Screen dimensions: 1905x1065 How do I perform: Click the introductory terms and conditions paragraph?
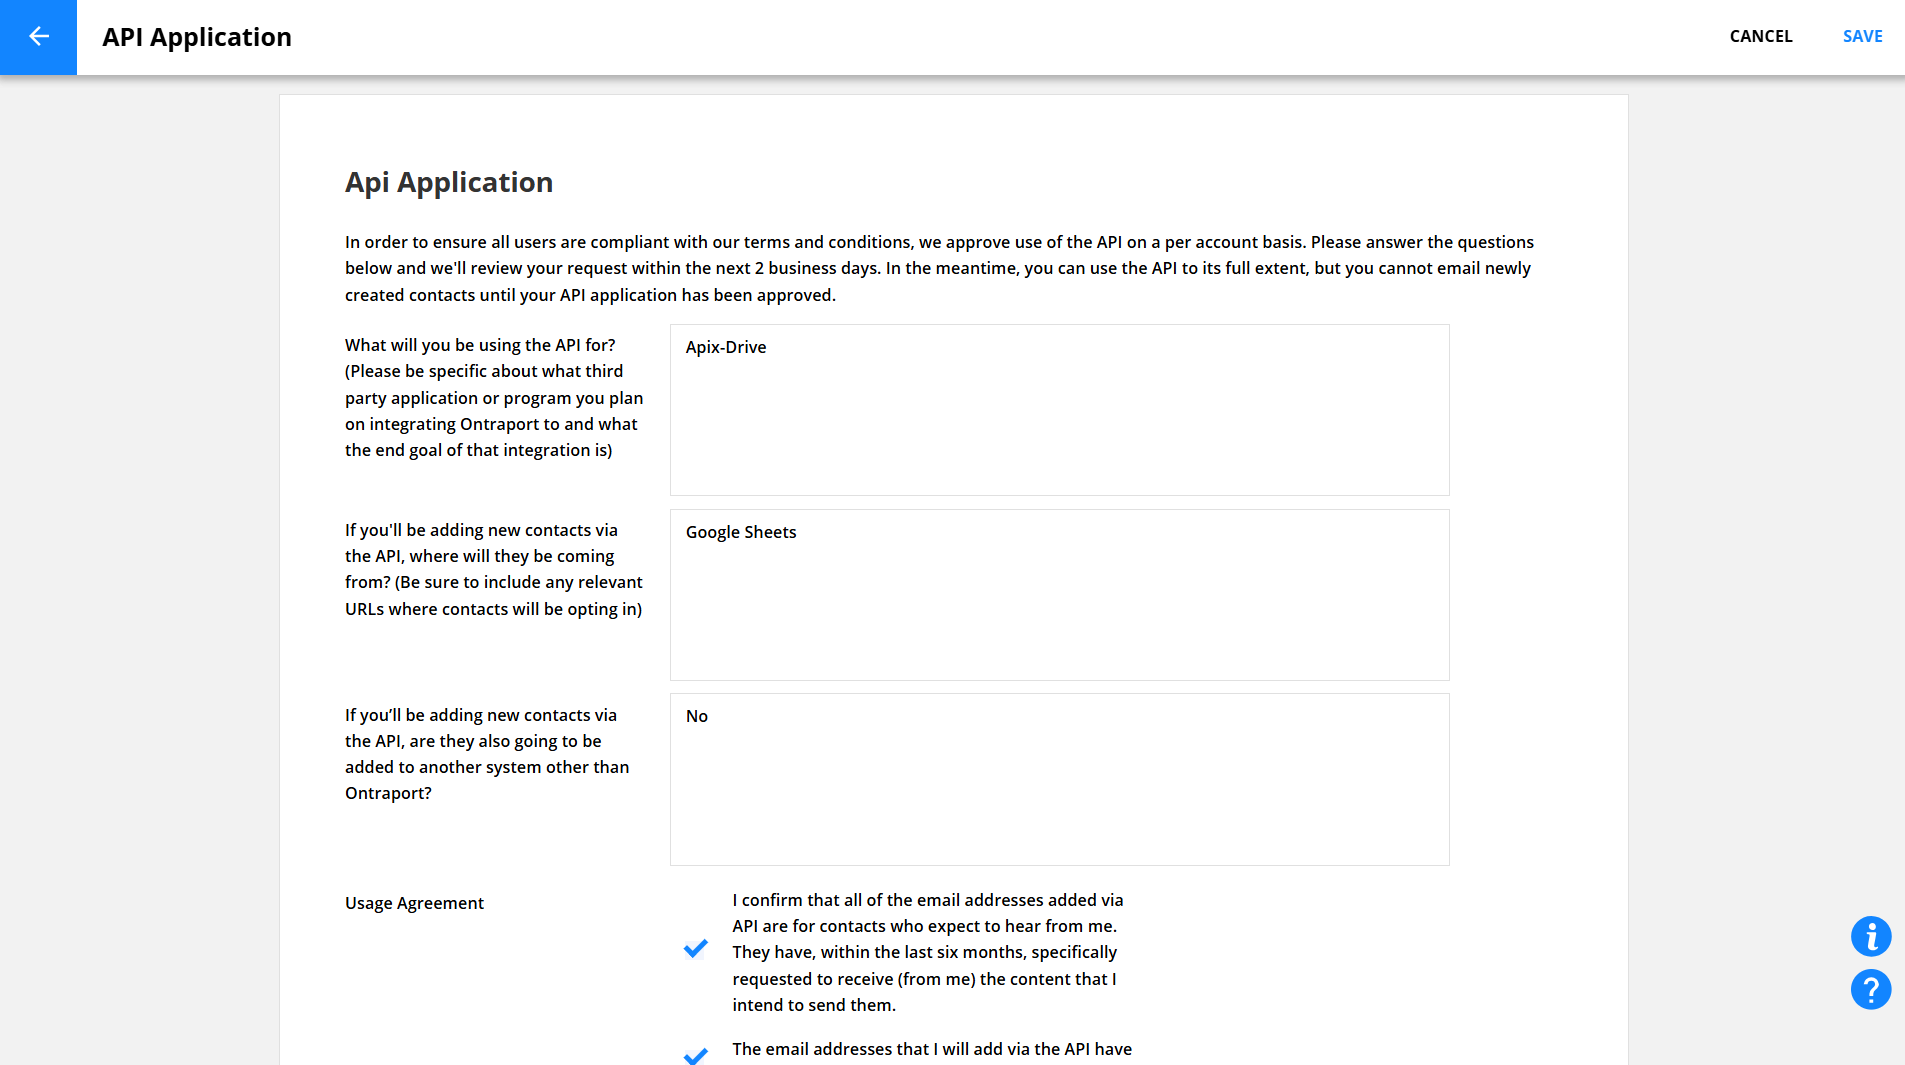[939, 268]
